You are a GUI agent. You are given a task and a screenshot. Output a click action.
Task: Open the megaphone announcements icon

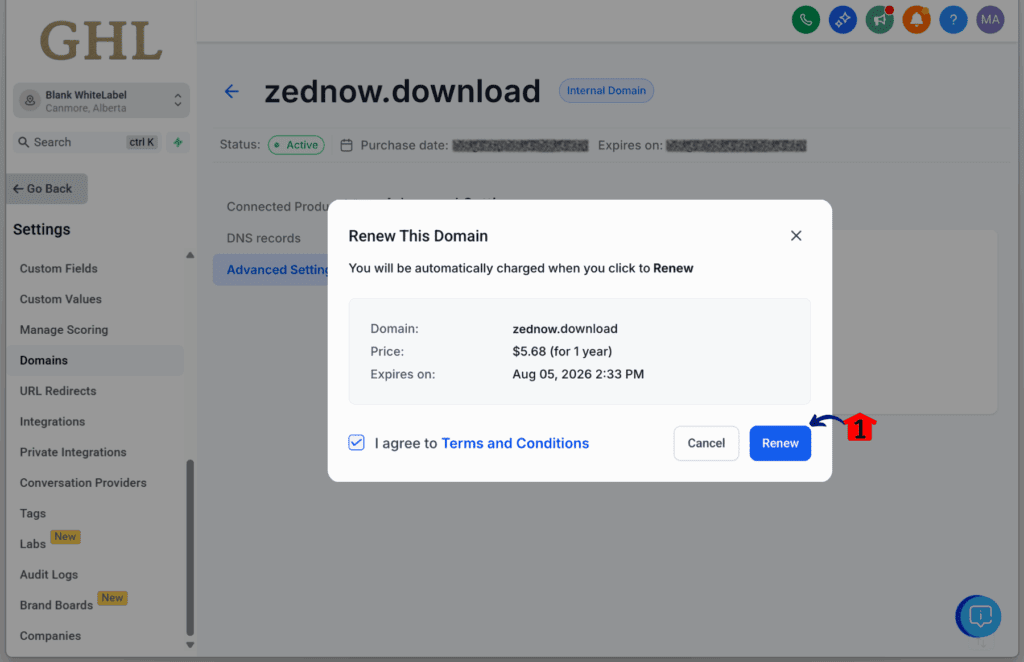click(880, 20)
